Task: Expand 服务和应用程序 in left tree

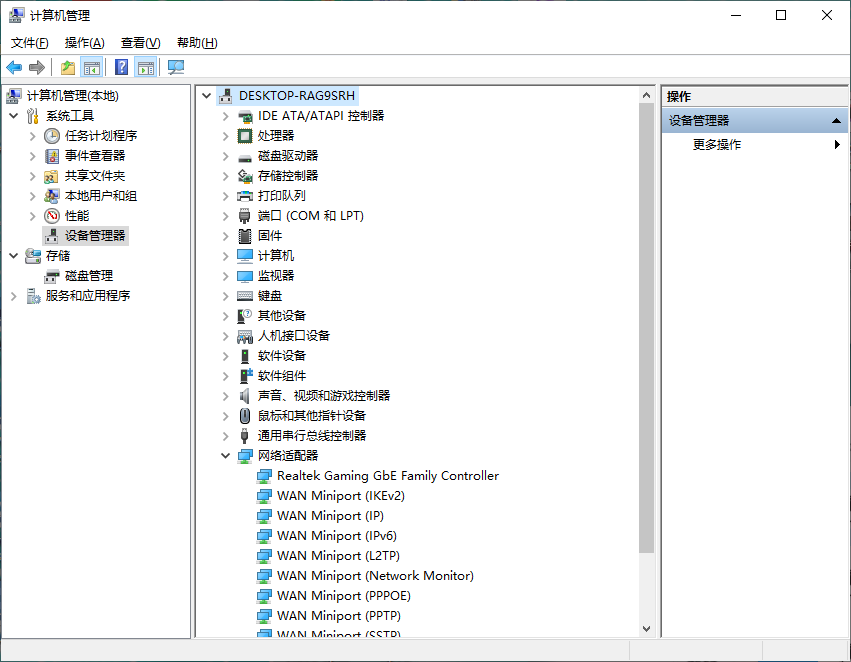Action: 13,296
